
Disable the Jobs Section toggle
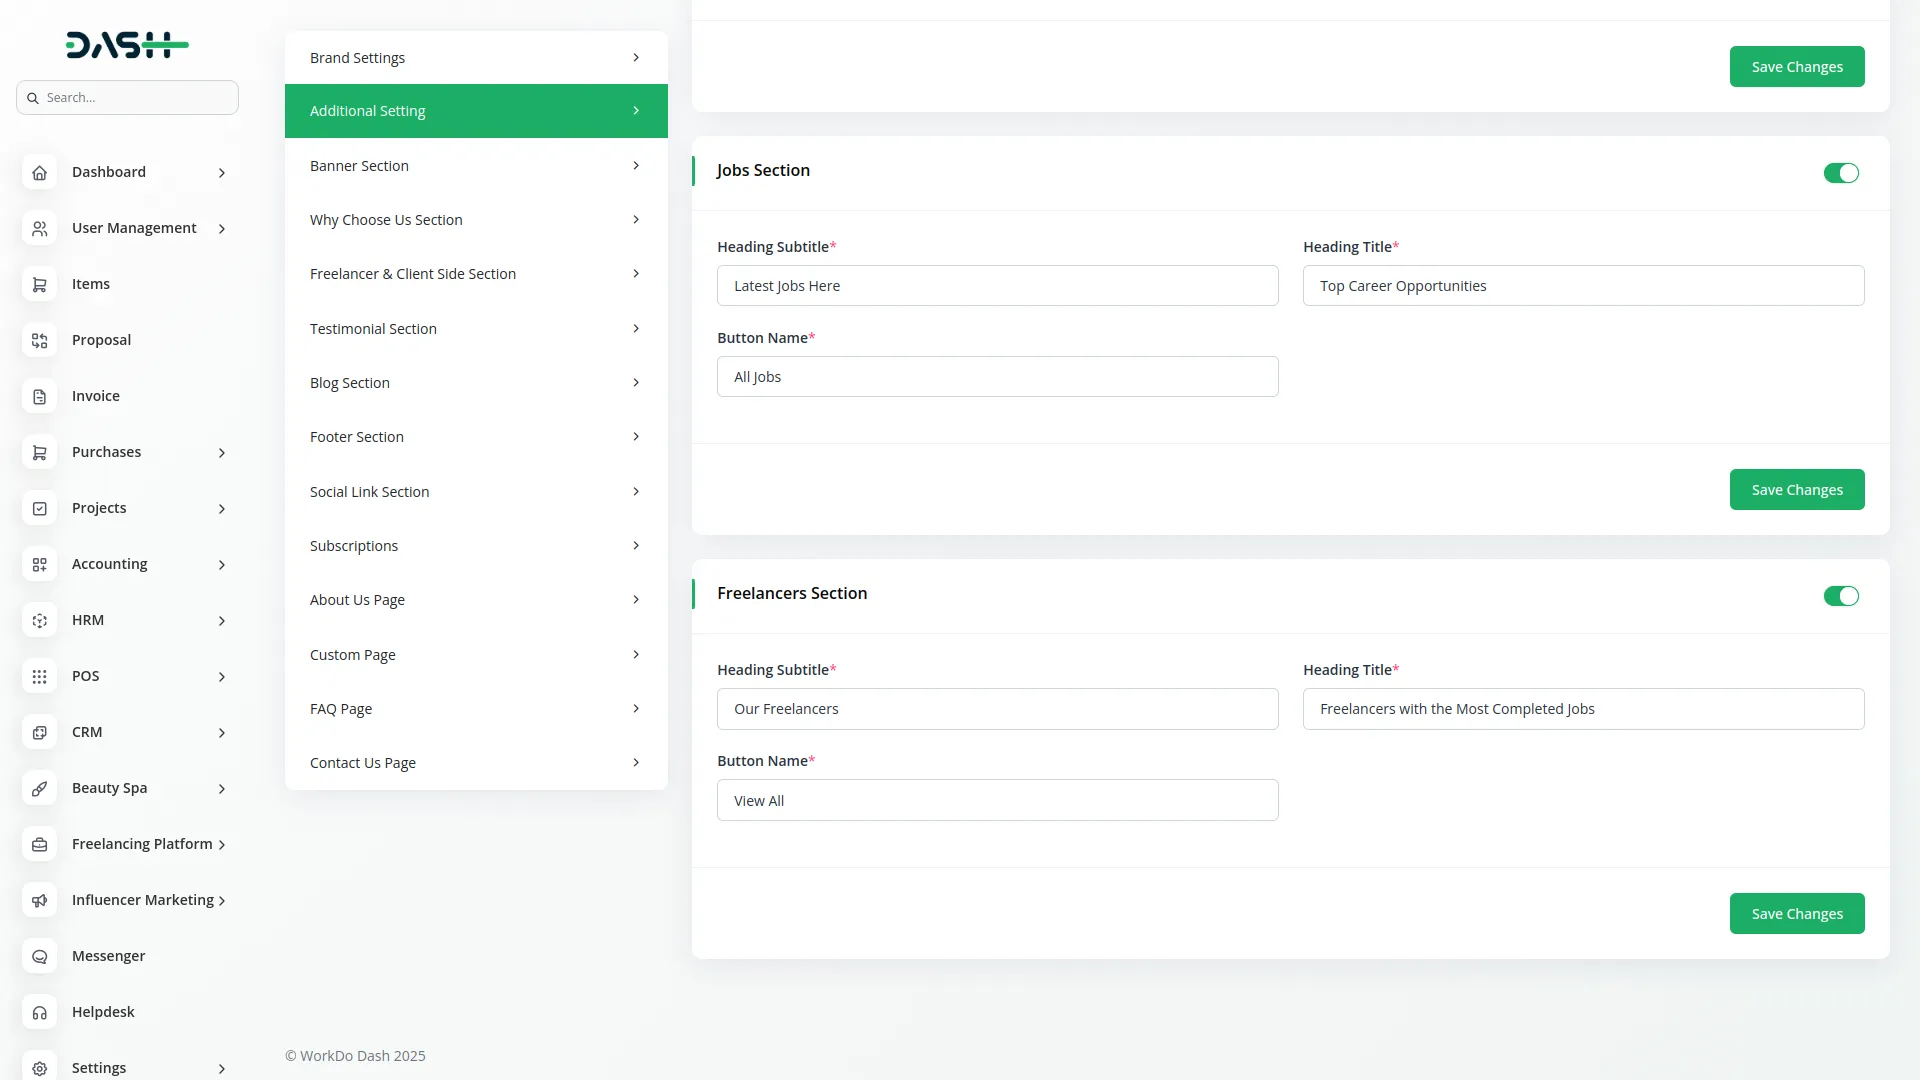click(x=1841, y=172)
